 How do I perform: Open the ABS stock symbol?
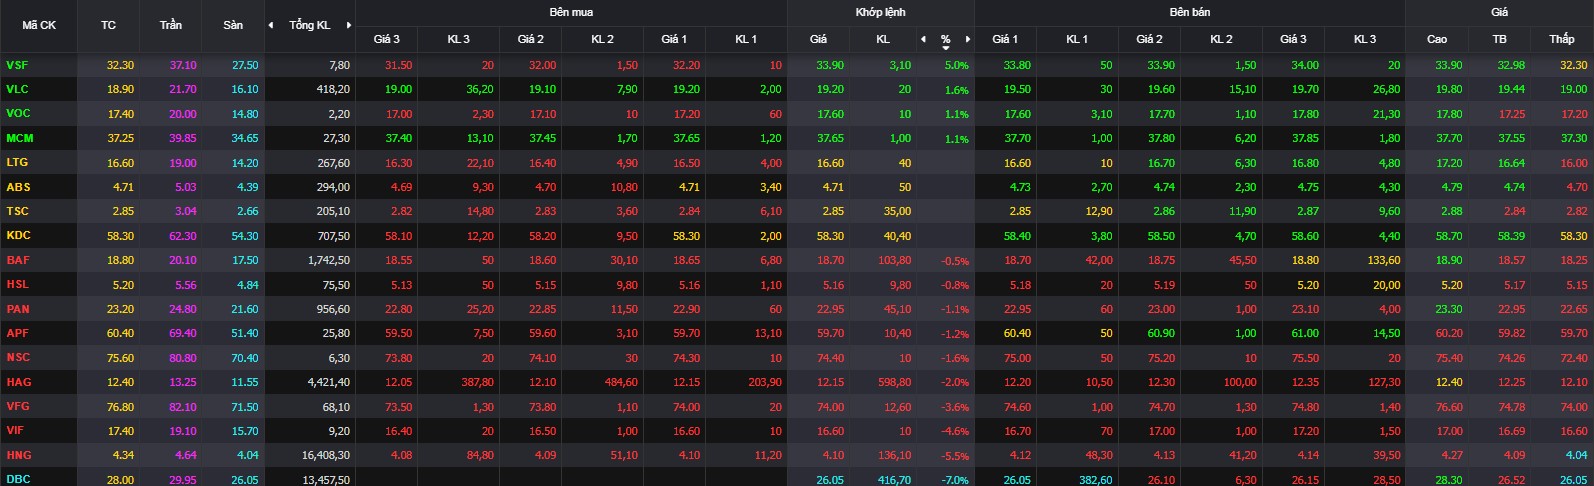tap(18, 187)
